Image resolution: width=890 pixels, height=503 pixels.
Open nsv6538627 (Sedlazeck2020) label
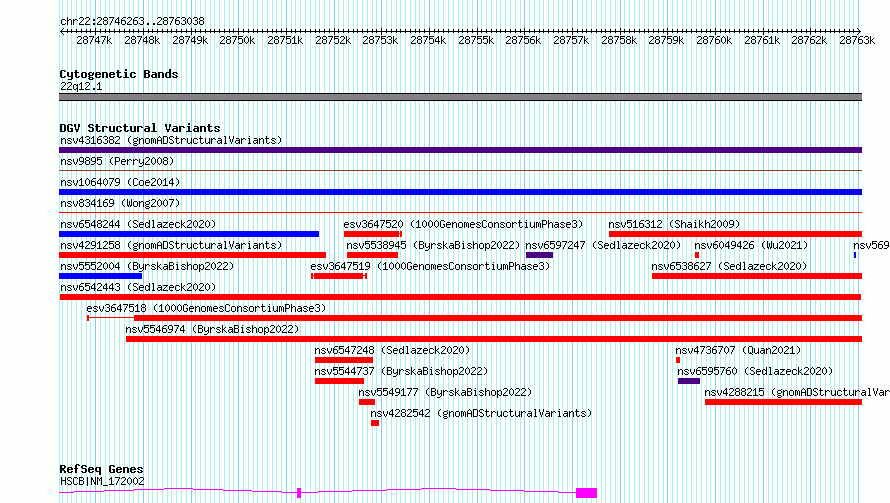point(729,266)
